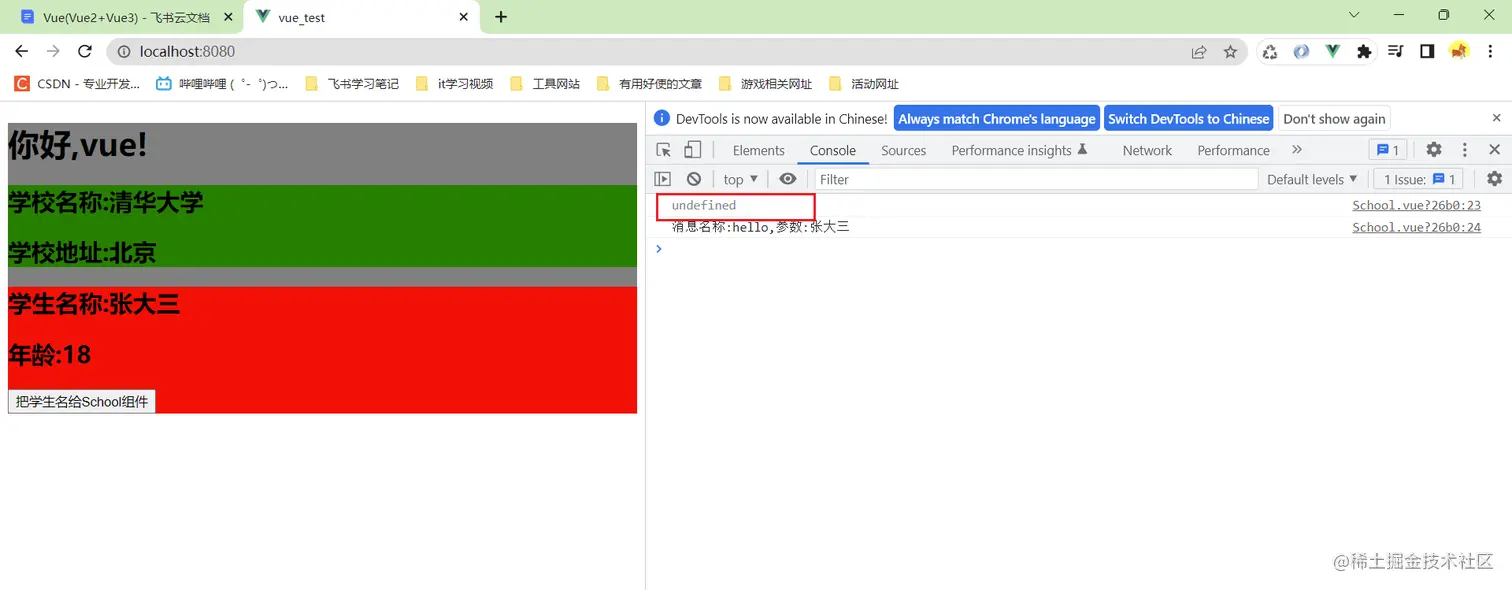The height and width of the screenshot is (590, 1512).
Task: Reload the localhost page
Action: point(85,51)
